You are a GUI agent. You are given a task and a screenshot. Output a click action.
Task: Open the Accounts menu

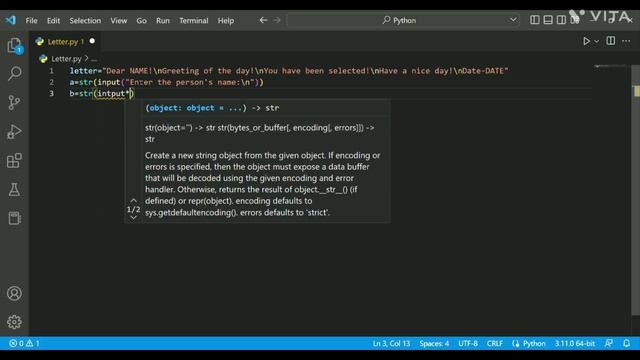coord(14,293)
